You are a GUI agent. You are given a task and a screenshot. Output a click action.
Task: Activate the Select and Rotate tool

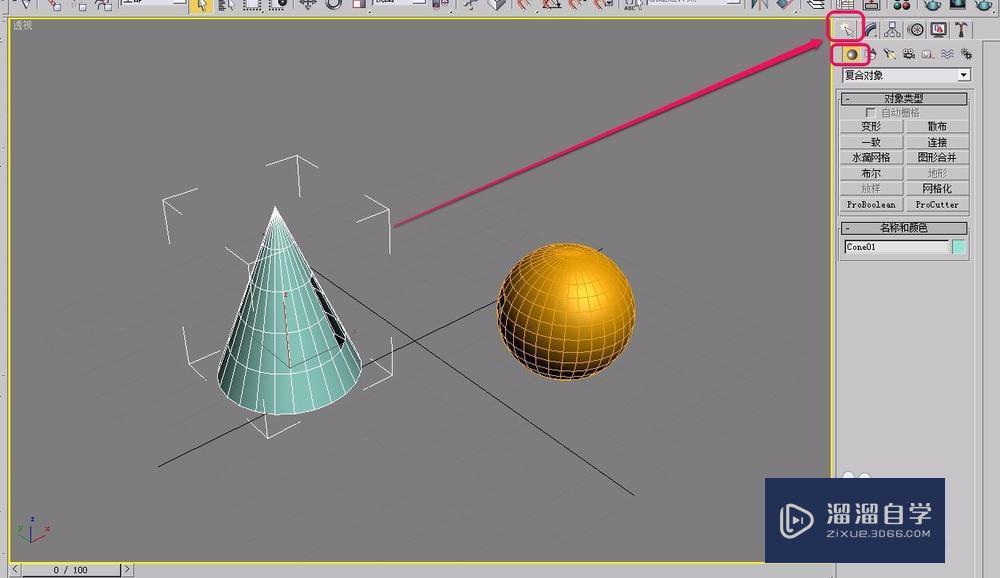(x=334, y=6)
